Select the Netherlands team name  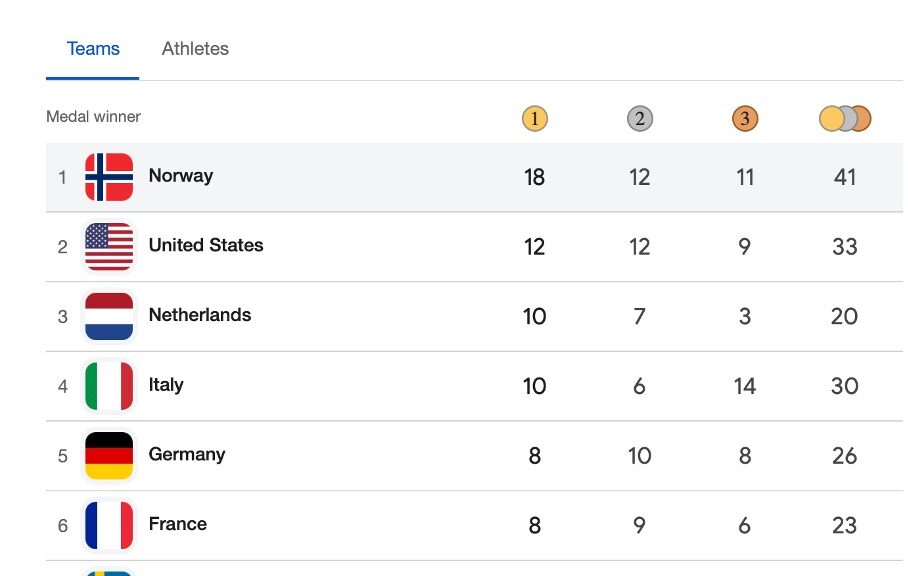pyautogui.click(x=200, y=315)
